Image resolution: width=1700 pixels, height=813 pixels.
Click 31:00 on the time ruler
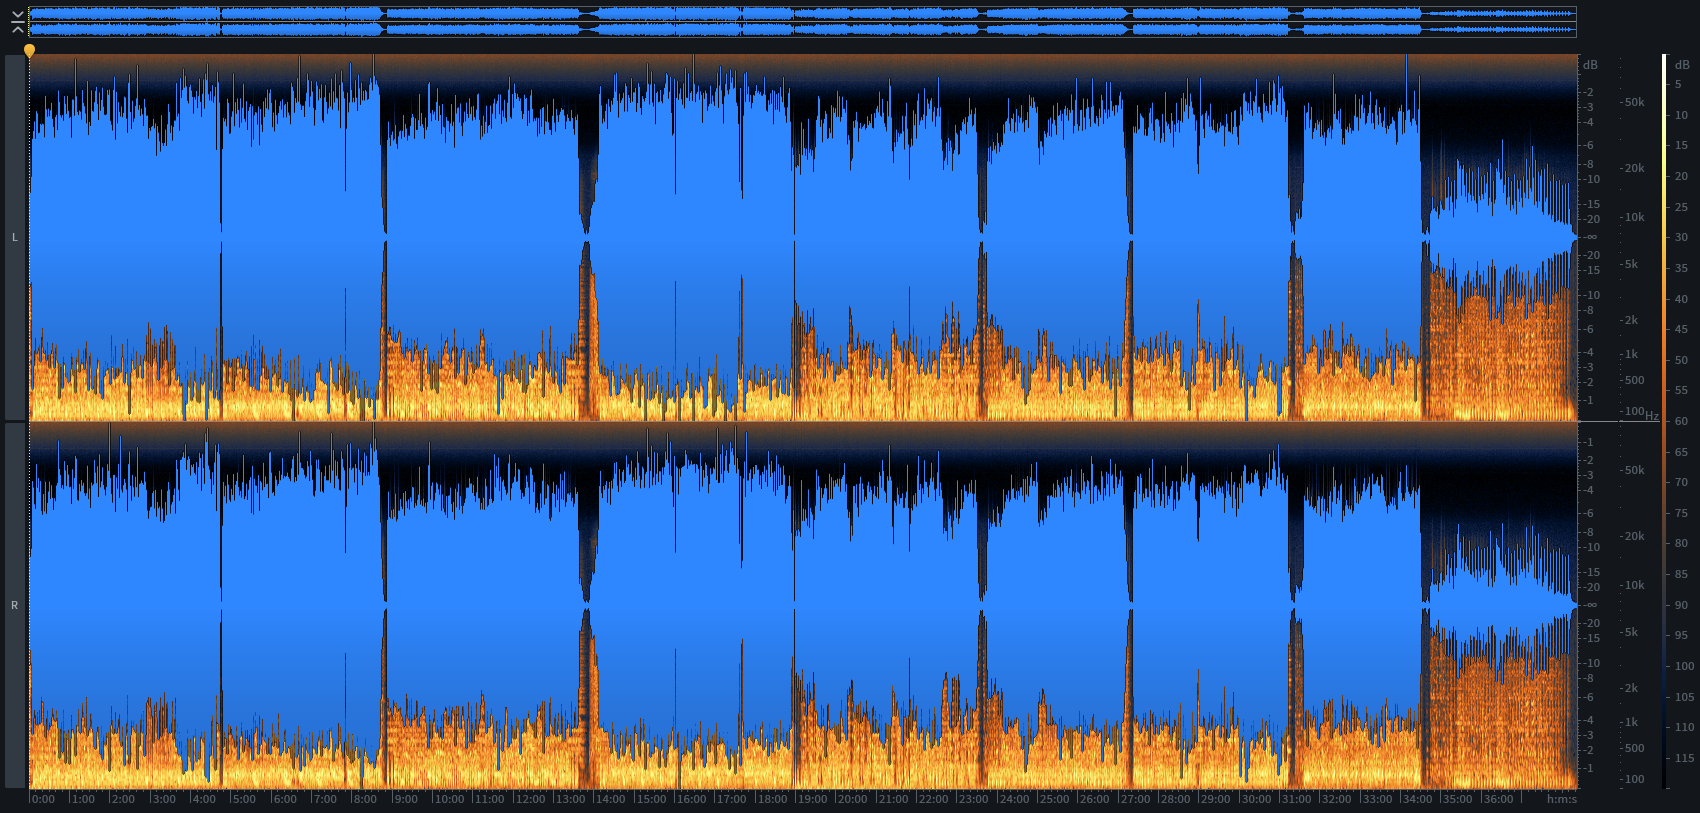(x=1296, y=799)
